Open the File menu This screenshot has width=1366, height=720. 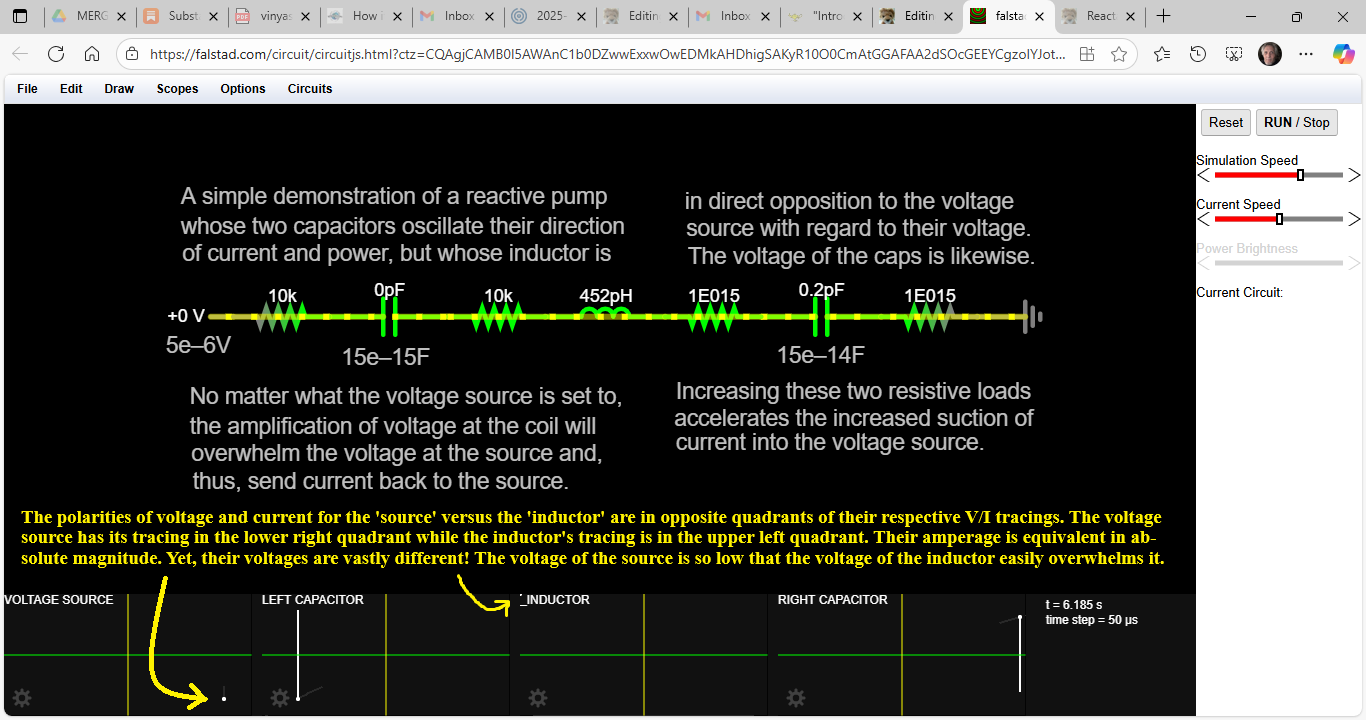point(27,89)
